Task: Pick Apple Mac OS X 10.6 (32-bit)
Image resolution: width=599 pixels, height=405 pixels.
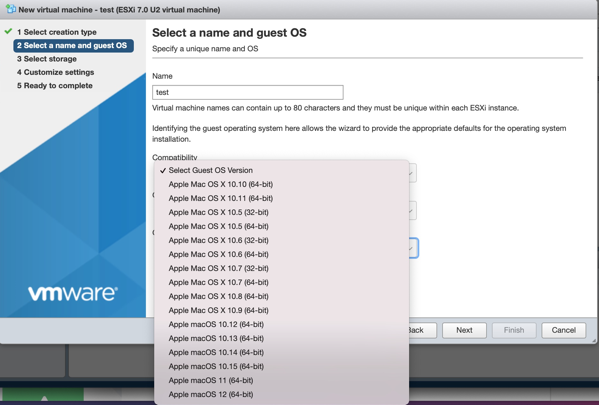Action: [282, 240]
